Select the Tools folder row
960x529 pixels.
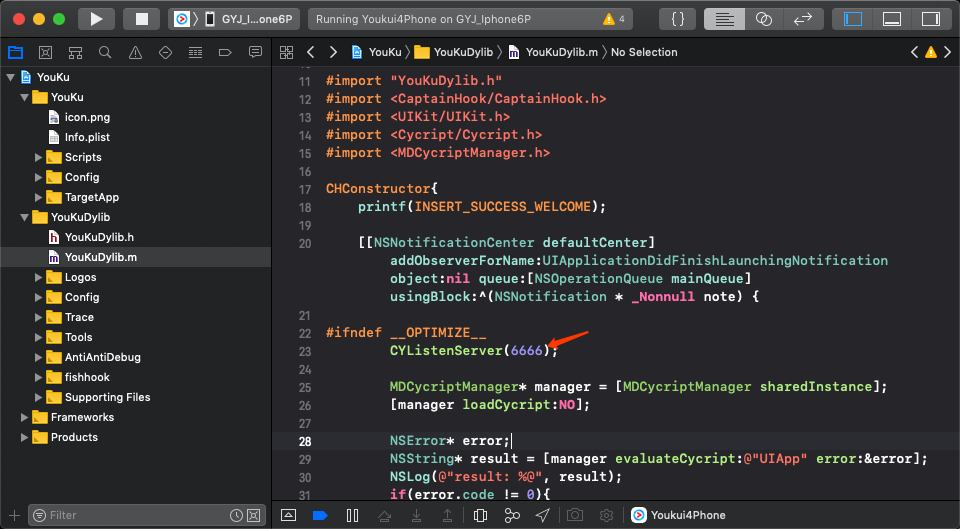pos(135,337)
